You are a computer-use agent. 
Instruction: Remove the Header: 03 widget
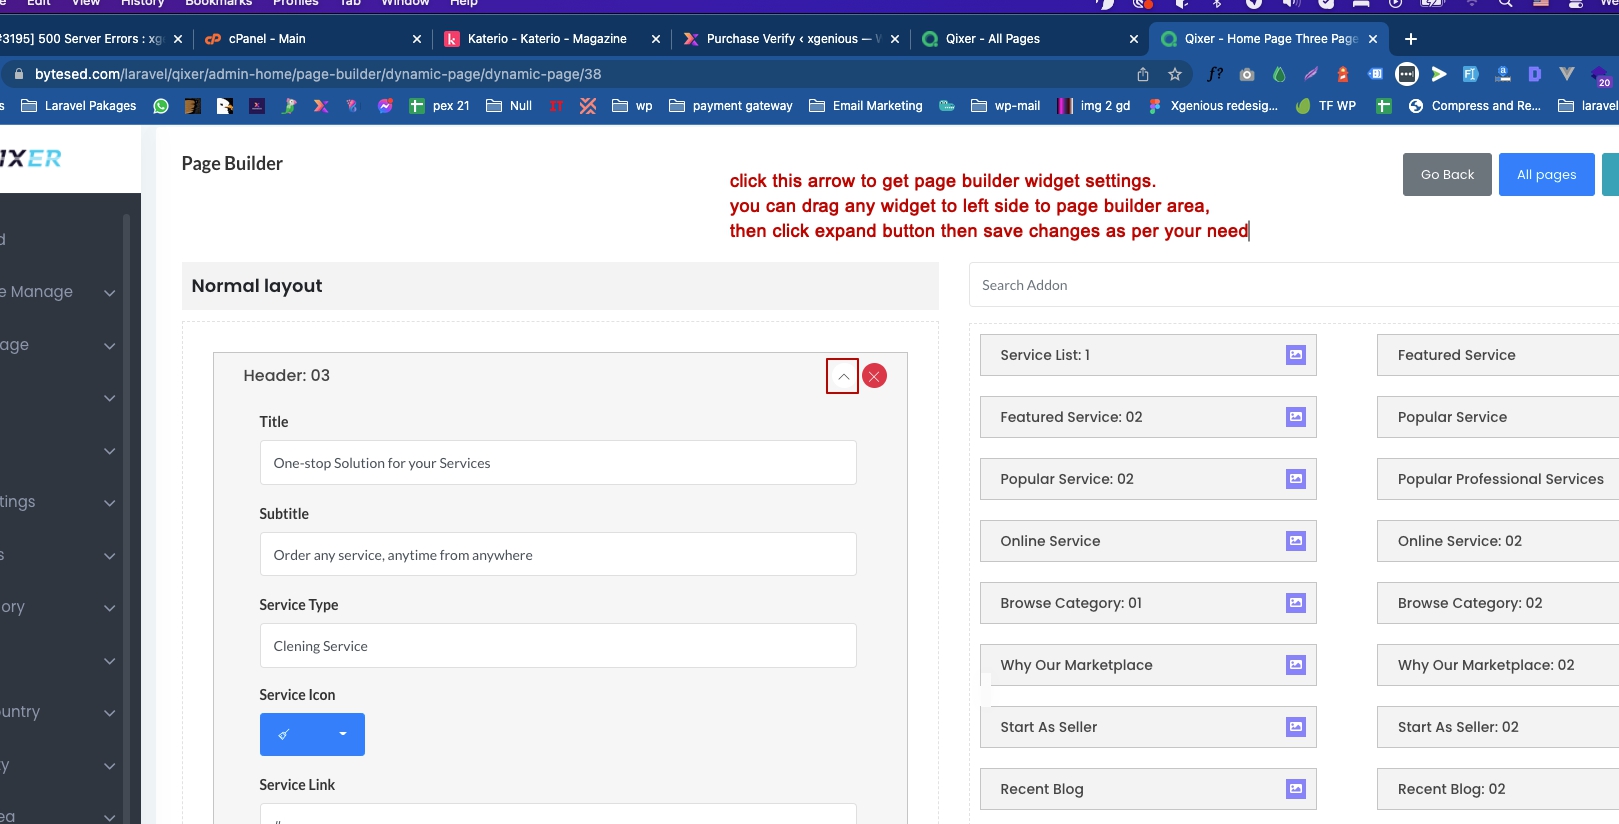point(875,376)
